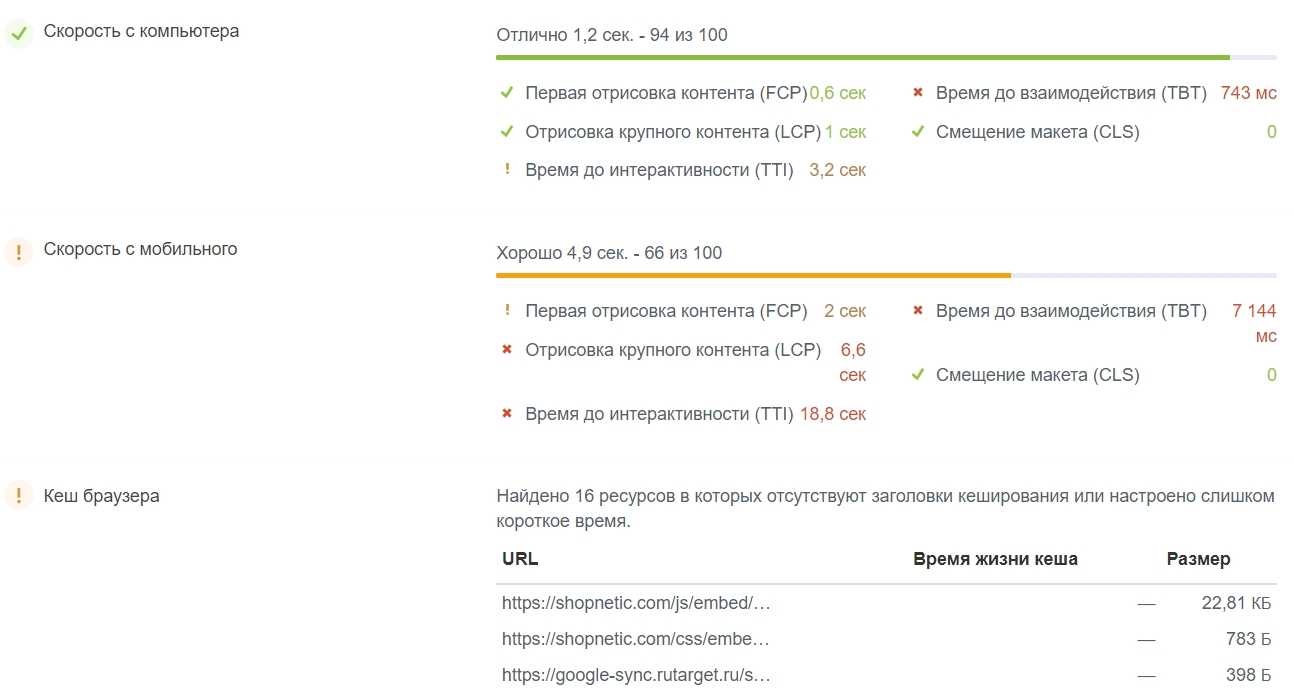The width and height of the screenshot is (1294, 694).
Task: Click orange warning icon beside Скорость с мобильного
Action: point(18,251)
